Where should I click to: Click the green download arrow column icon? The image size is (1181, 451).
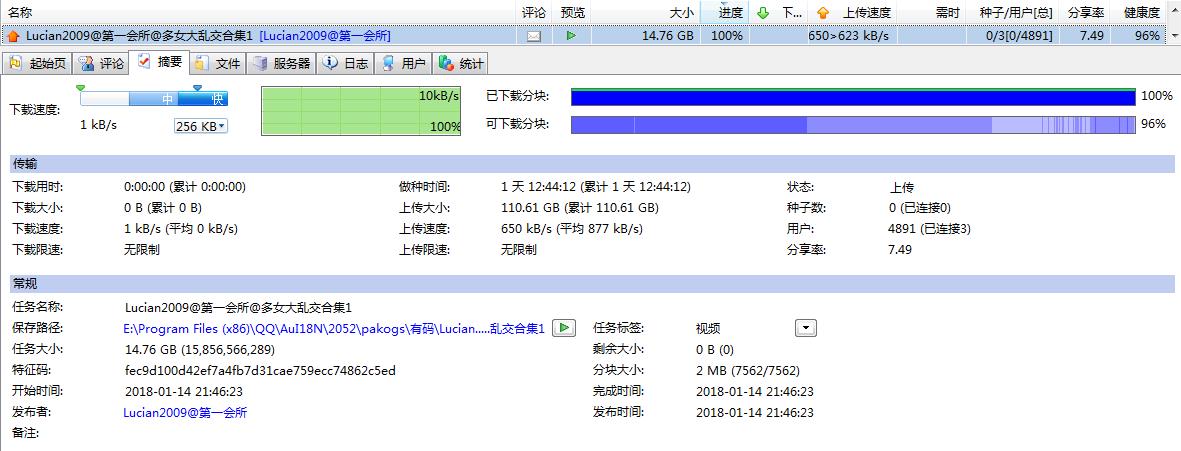coord(763,13)
